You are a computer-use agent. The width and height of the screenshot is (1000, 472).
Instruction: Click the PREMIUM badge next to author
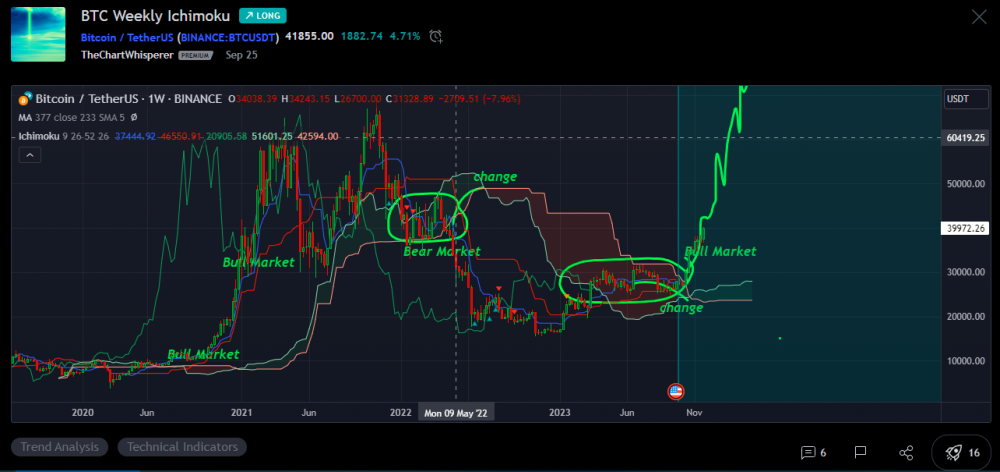(195, 55)
